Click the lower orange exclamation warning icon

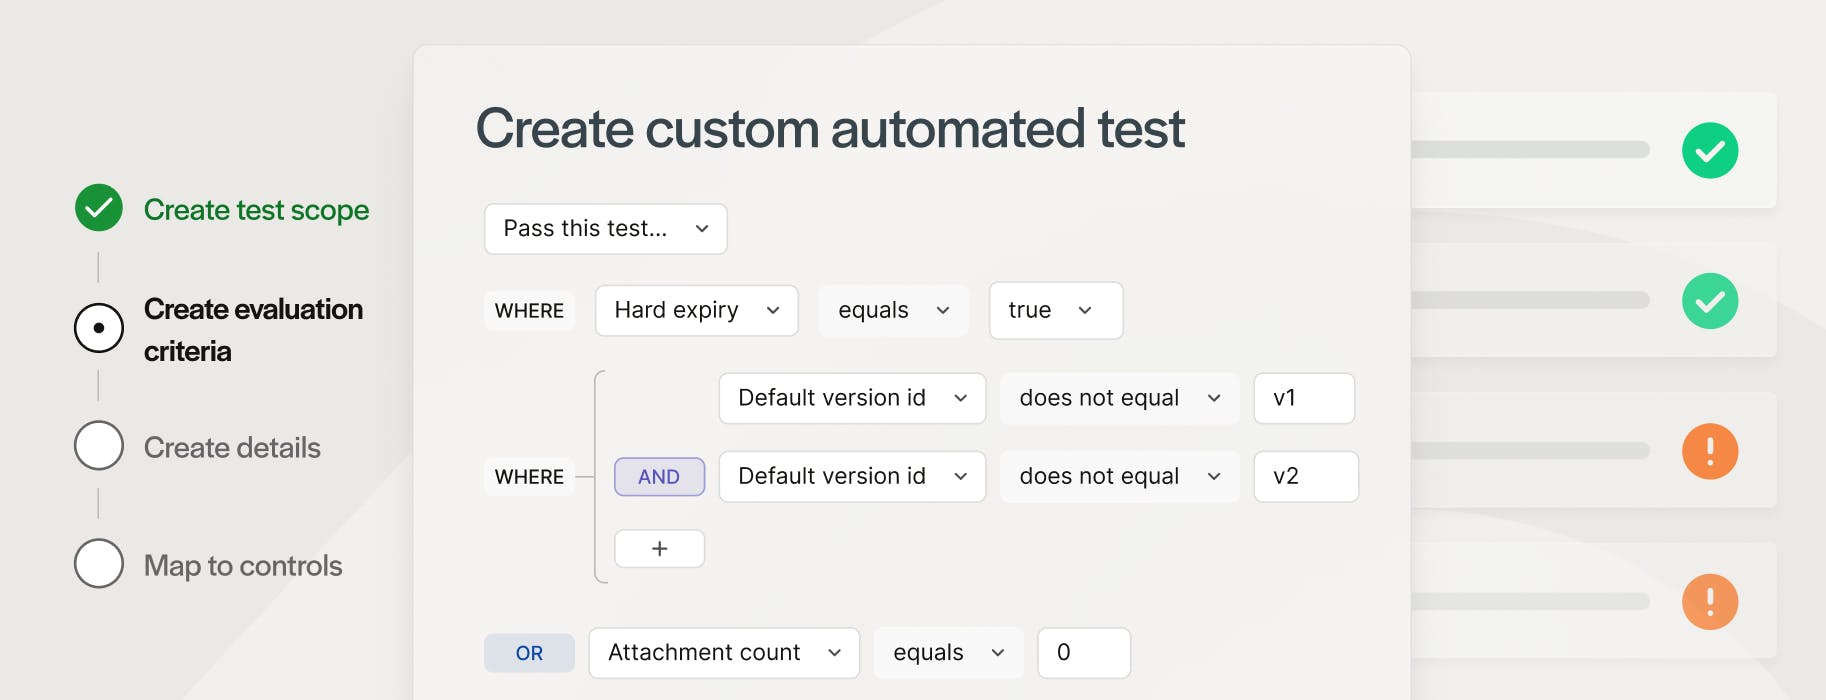pyautogui.click(x=1710, y=602)
